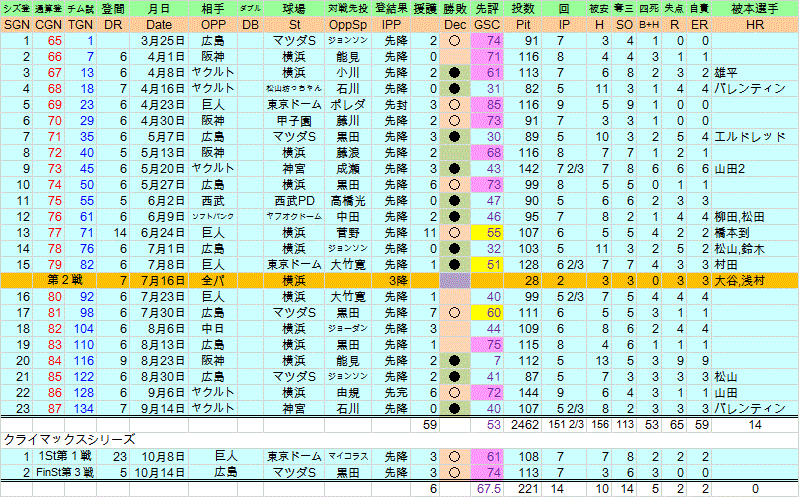This screenshot has width=799, height=497.
Task: Click the pitch count 142
Action: tap(528, 169)
